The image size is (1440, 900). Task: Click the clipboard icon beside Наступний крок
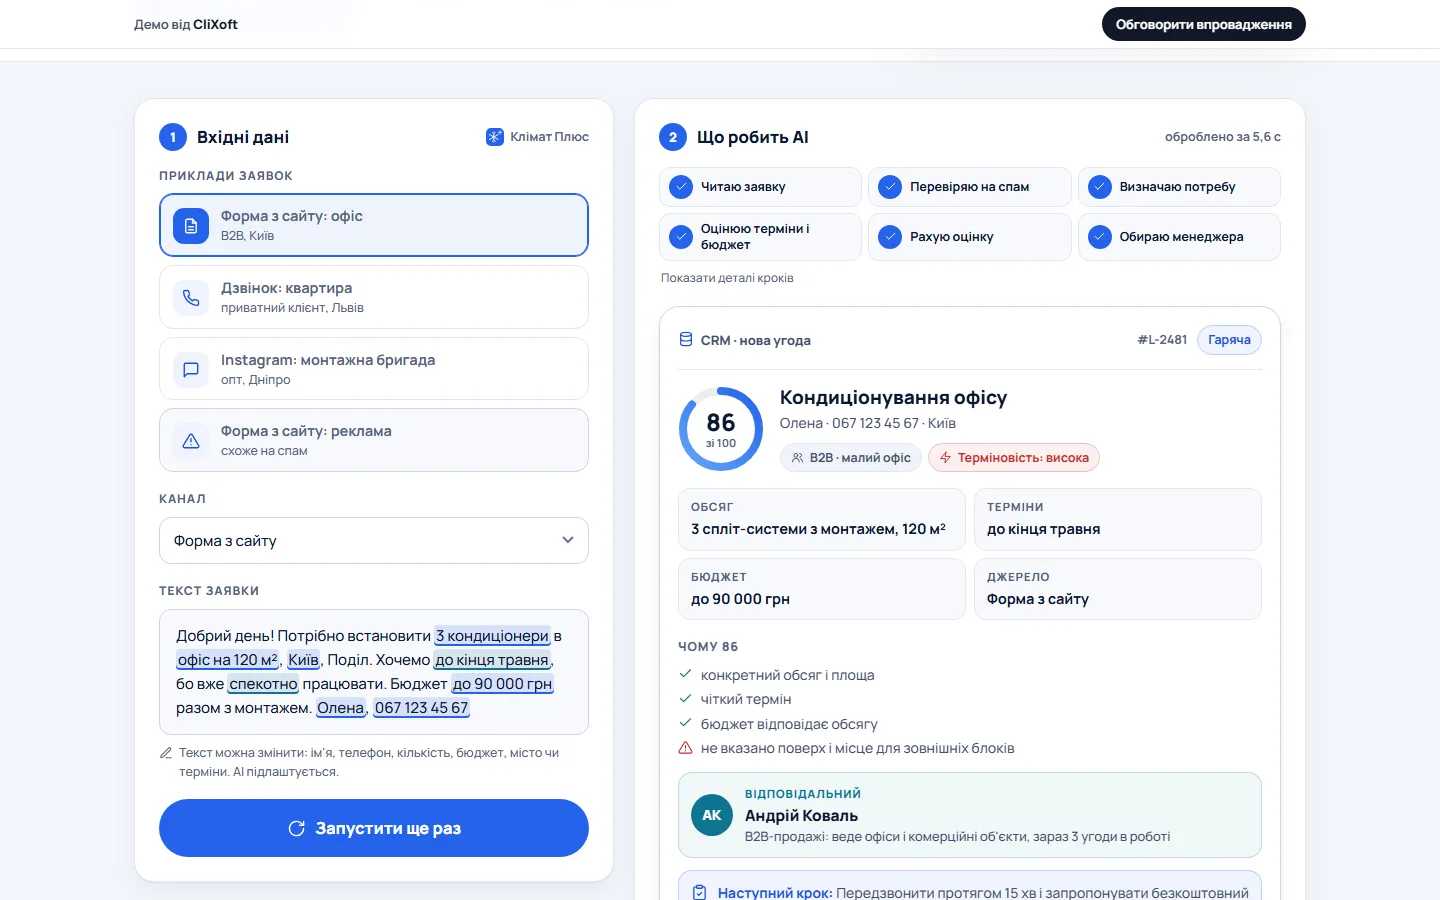click(x=700, y=893)
